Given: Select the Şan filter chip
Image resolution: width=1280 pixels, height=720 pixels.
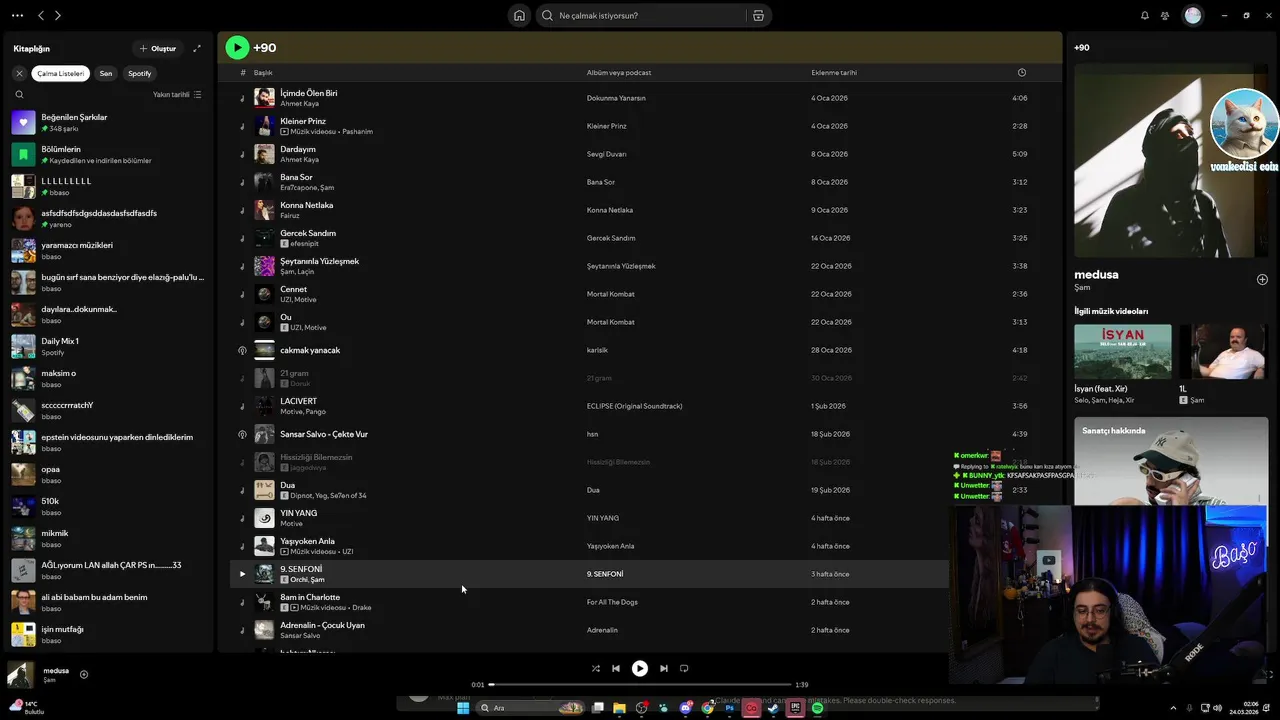Looking at the screenshot, I should point(106,73).
